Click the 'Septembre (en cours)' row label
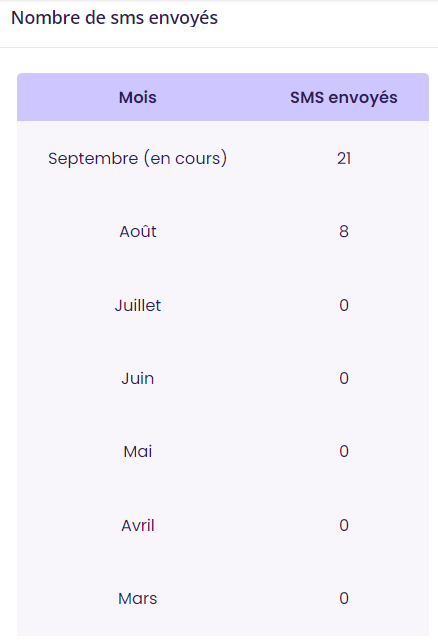Image resolution: width=438 pixels, height=642 pixels. click(x=138, y=158)
